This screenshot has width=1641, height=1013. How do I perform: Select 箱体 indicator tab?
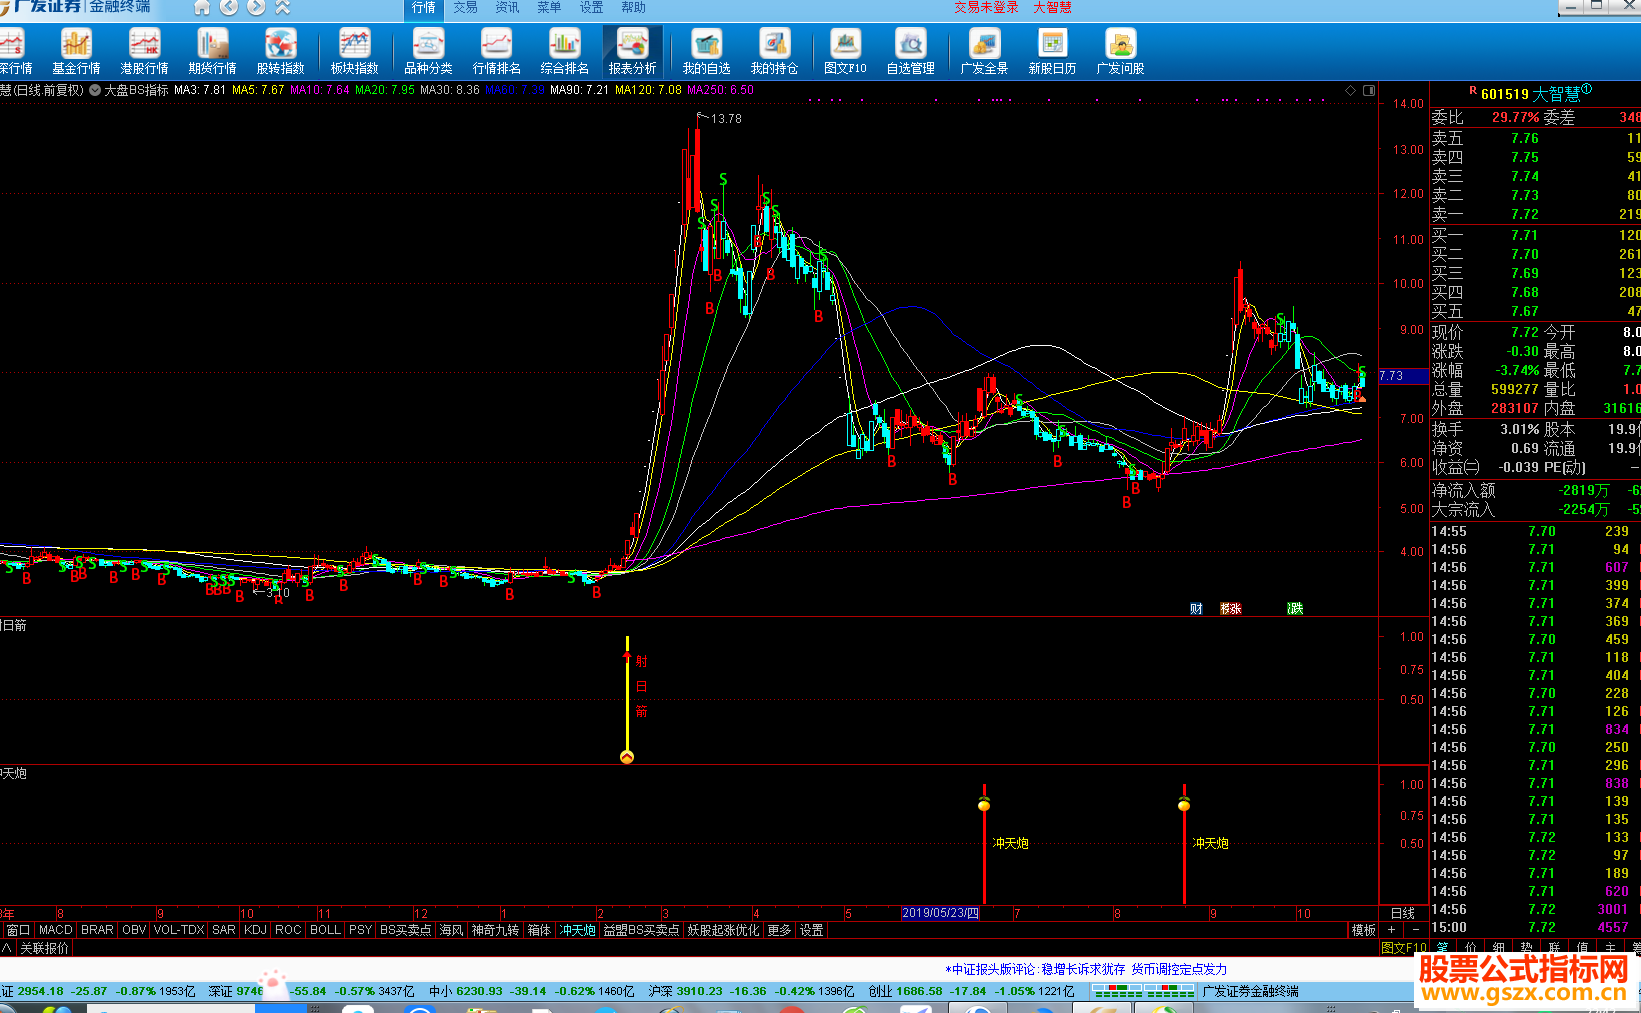pyautogui.click(x=539, y=930)
